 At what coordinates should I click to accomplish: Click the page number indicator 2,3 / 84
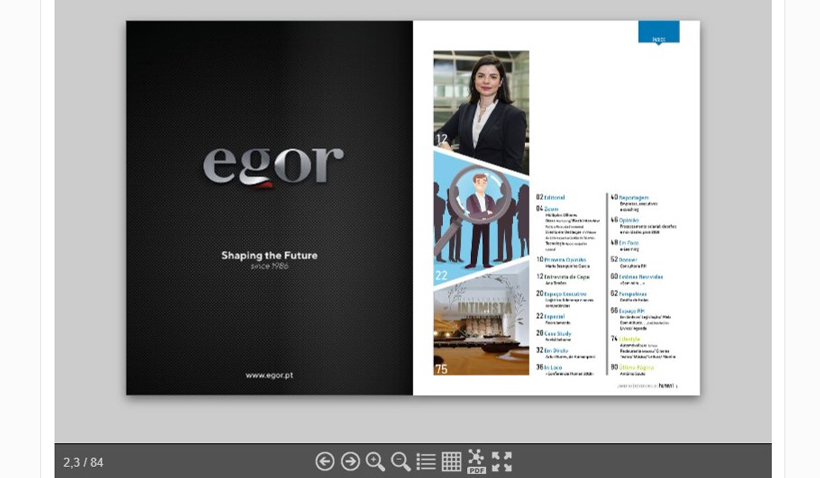click(x=83, y=462)
